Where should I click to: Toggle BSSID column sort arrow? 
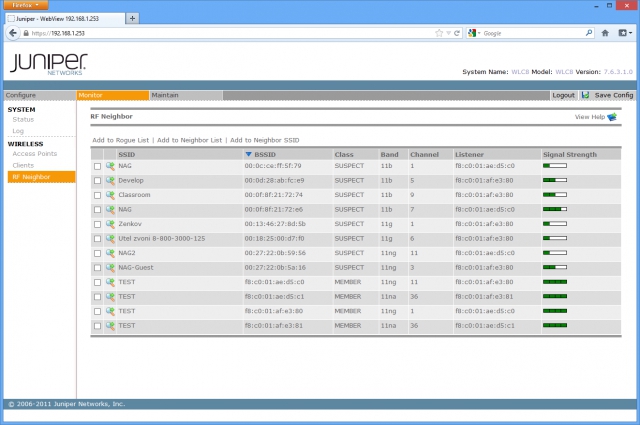tap(248, 154)
